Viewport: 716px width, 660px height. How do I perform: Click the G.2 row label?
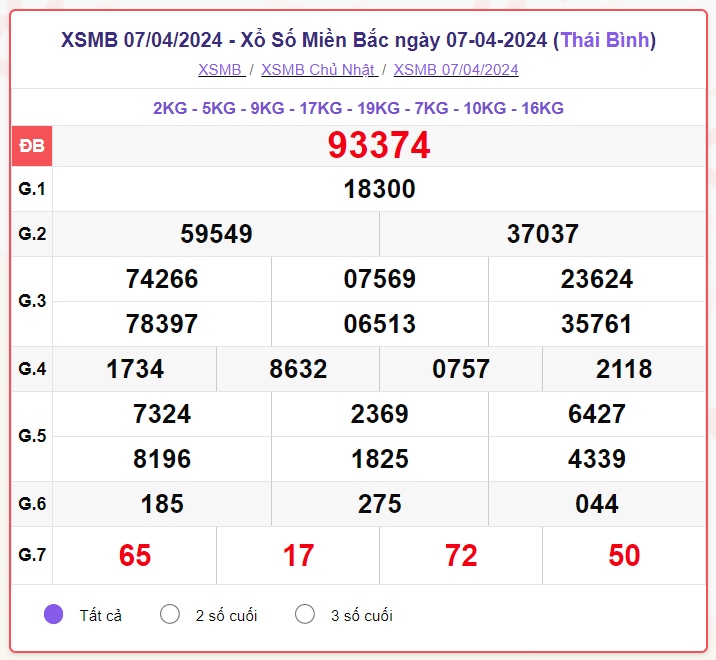tap(32, 234)
